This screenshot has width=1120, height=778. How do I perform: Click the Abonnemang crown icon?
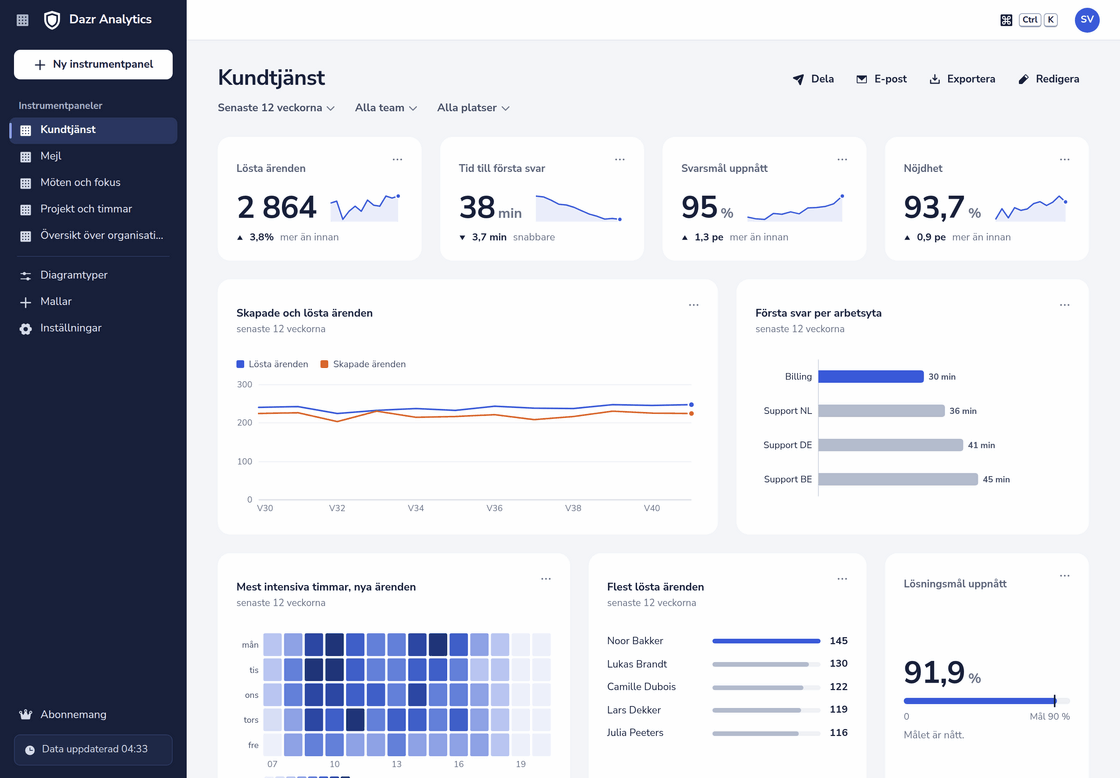[x=26, y=714]
